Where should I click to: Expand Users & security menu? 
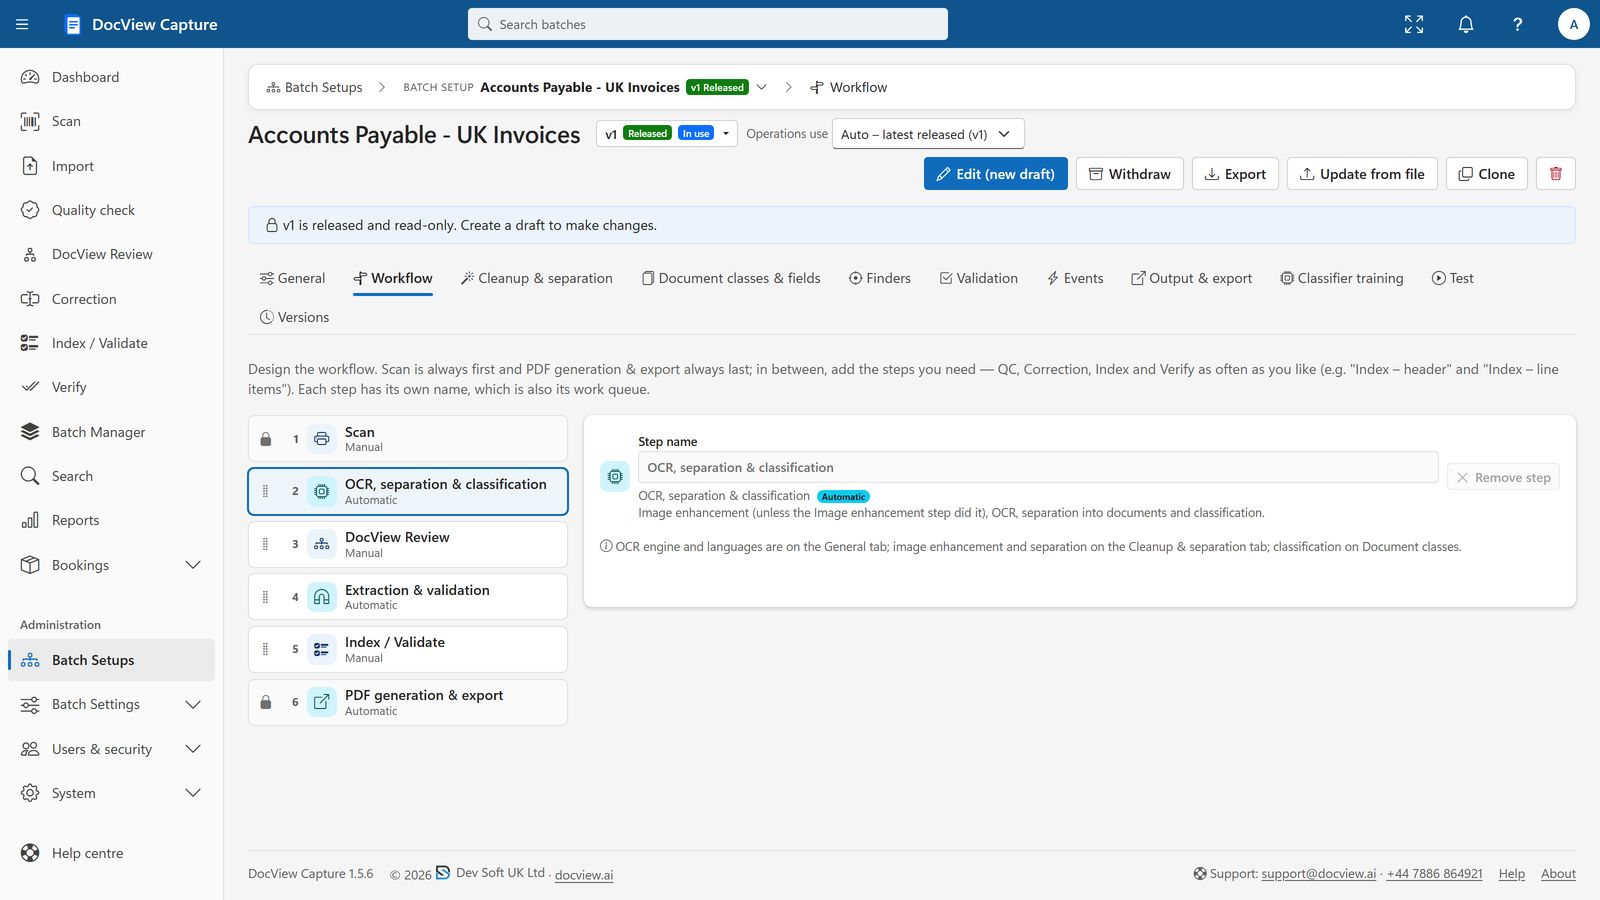(x=111, y=749)
